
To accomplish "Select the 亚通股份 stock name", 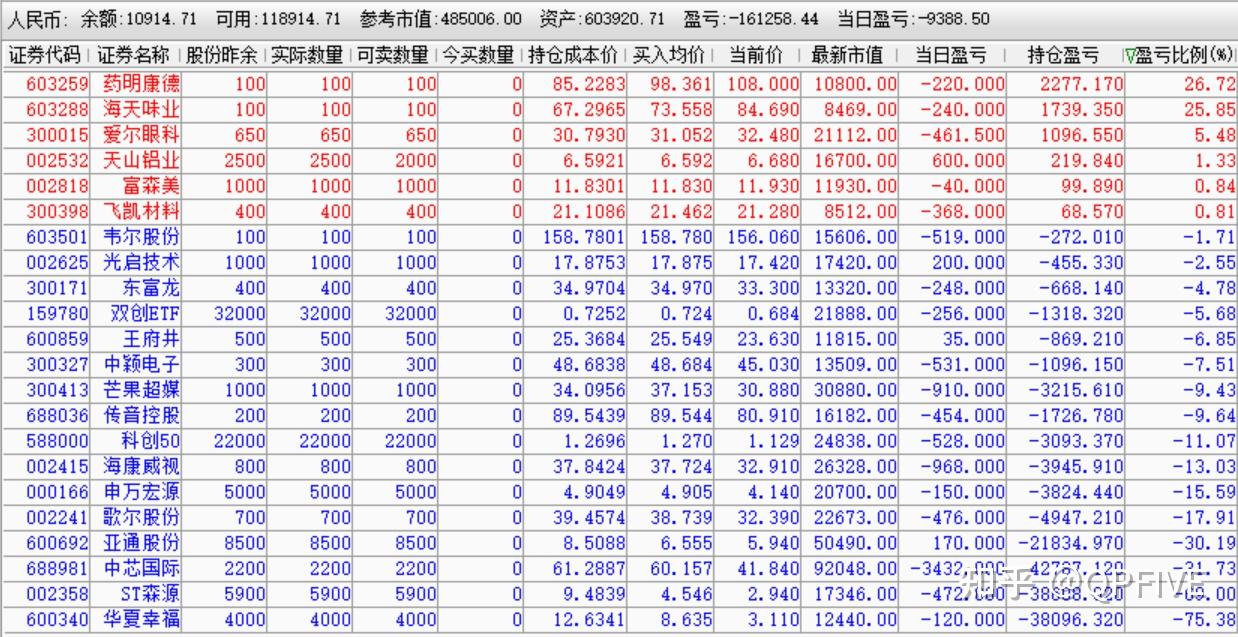I will [141, 543].
